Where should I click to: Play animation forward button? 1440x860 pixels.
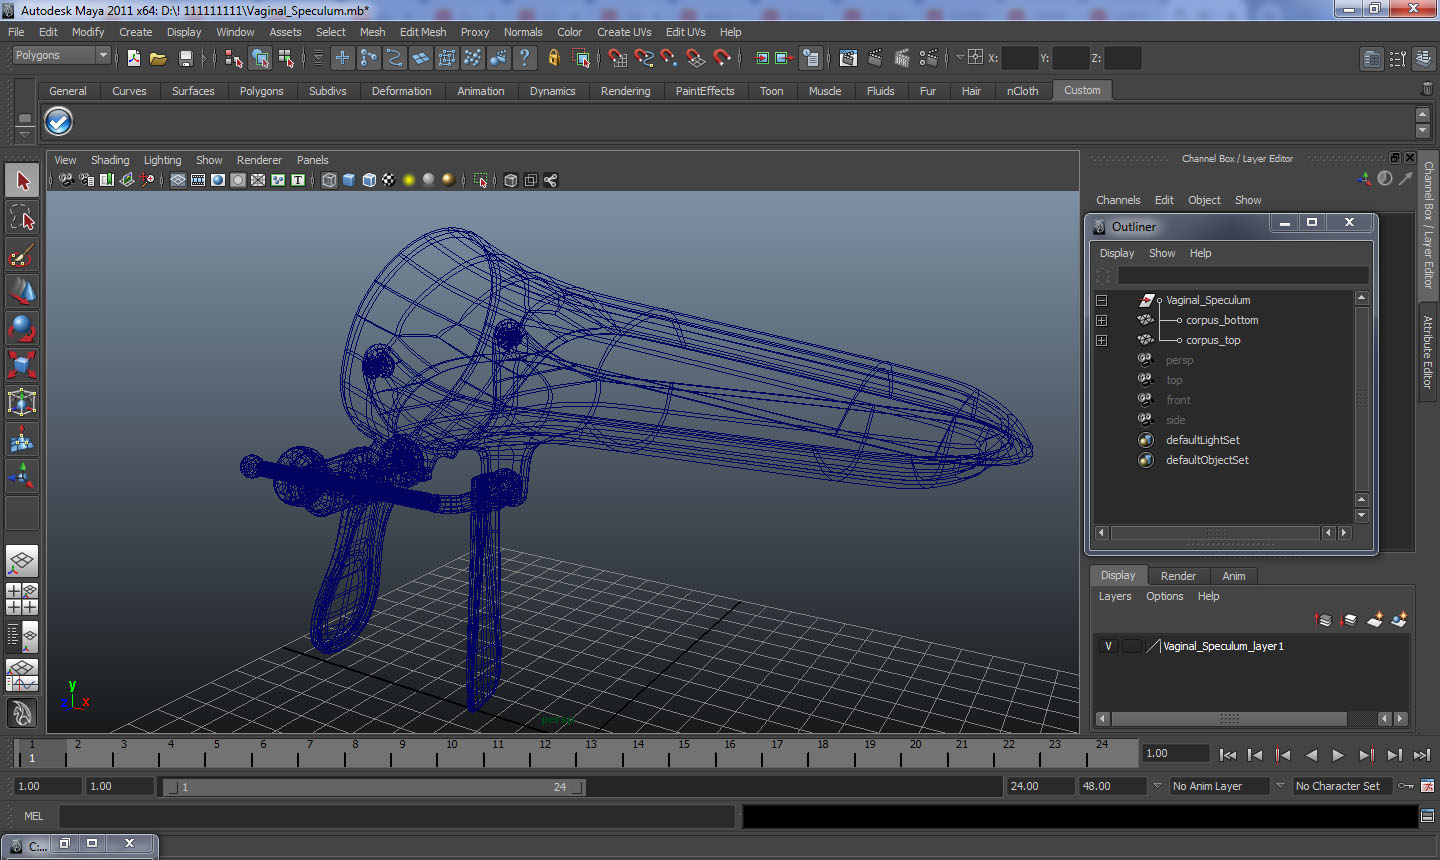click(1338, 755)
